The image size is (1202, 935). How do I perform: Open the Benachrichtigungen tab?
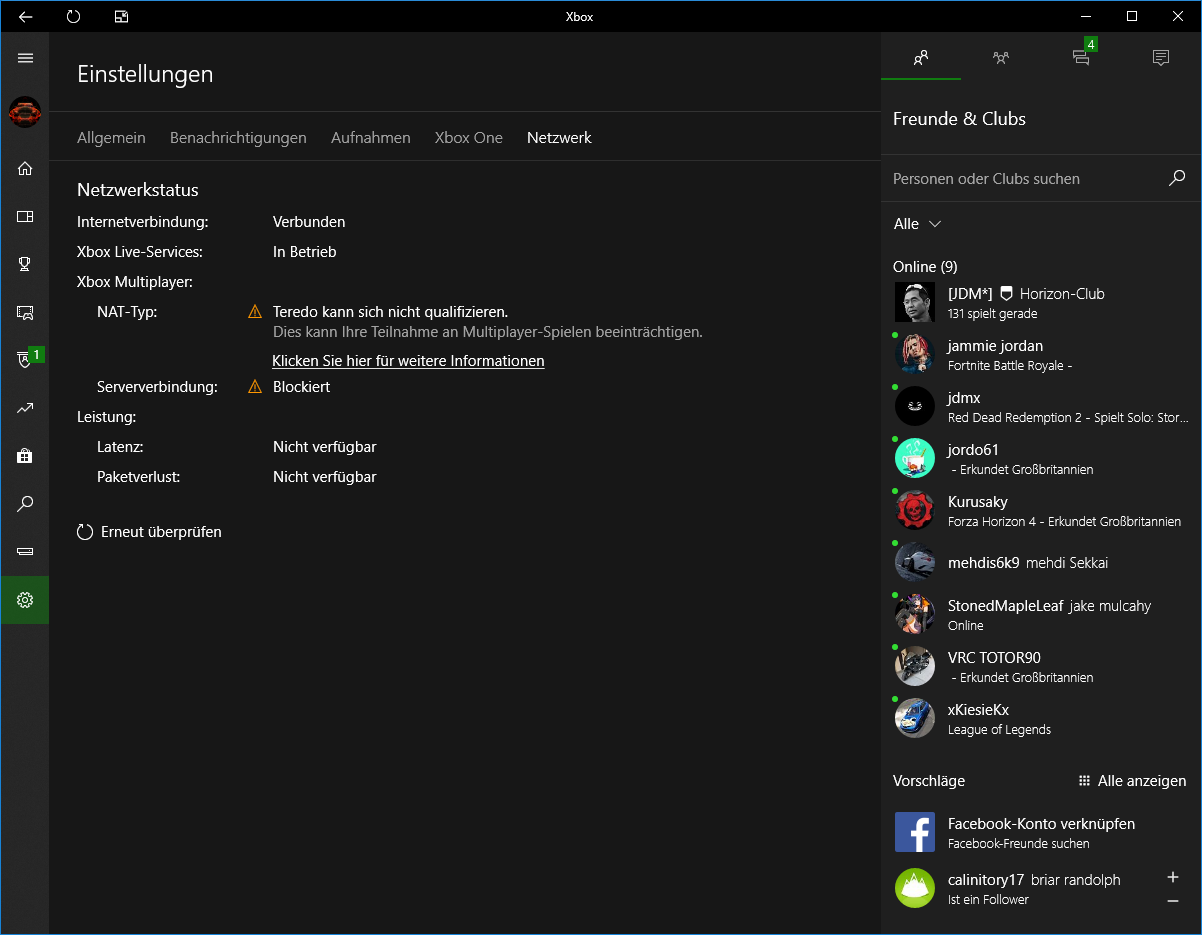pos(238,138)
